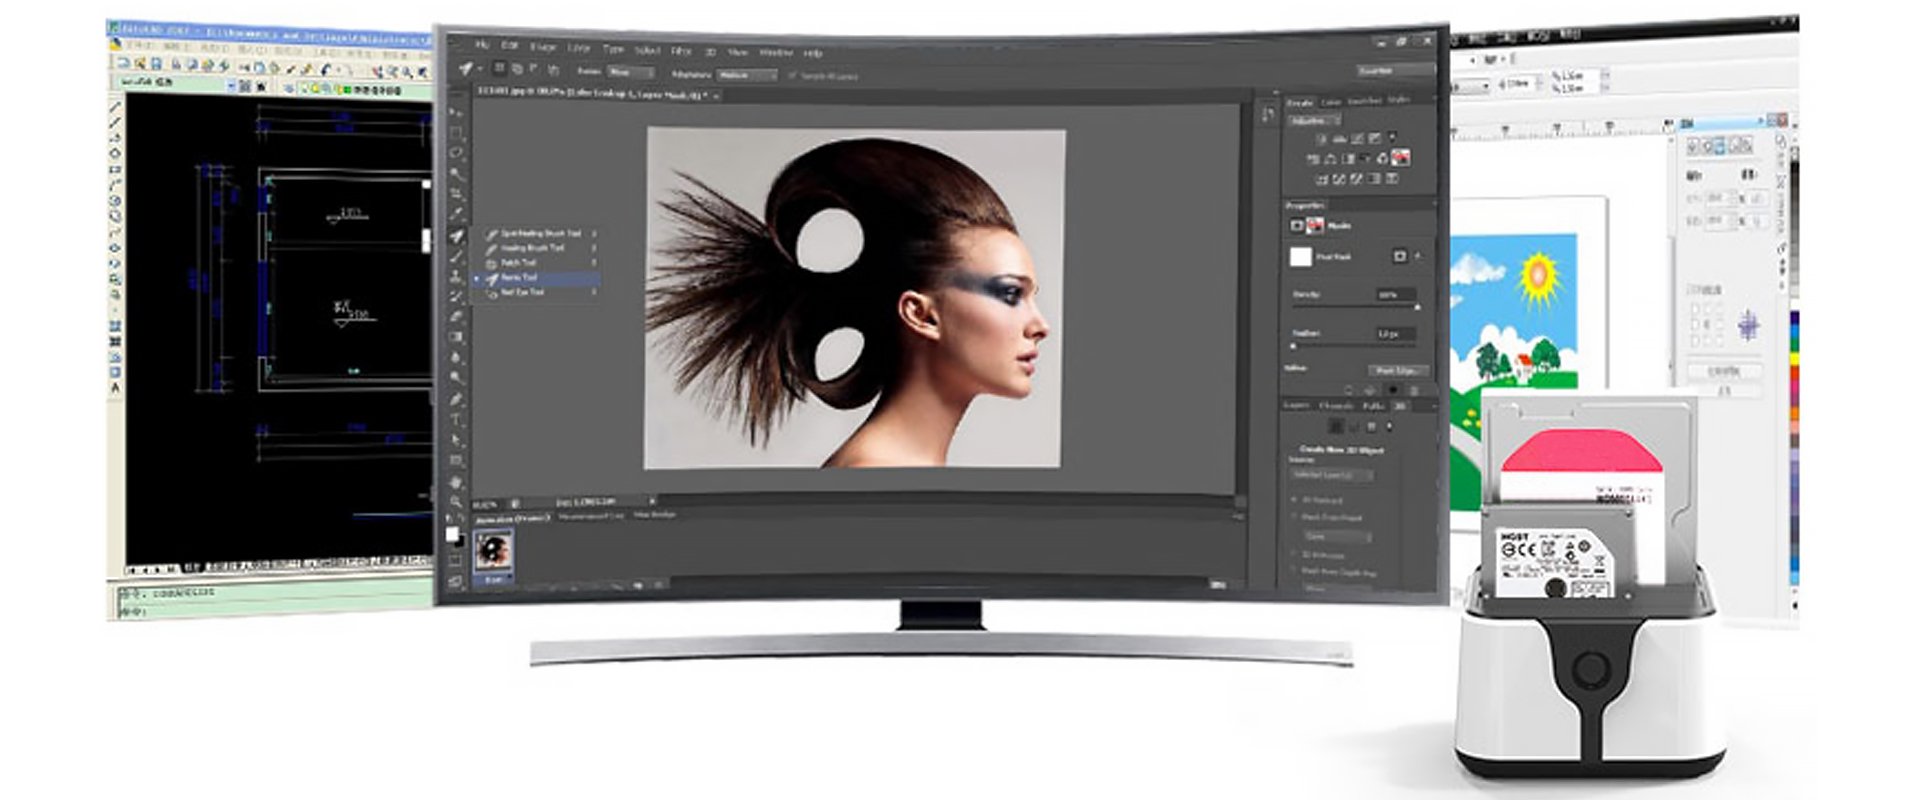
Task: Select the 3D Postcard radio option
Action: [x=1295, y=499]
